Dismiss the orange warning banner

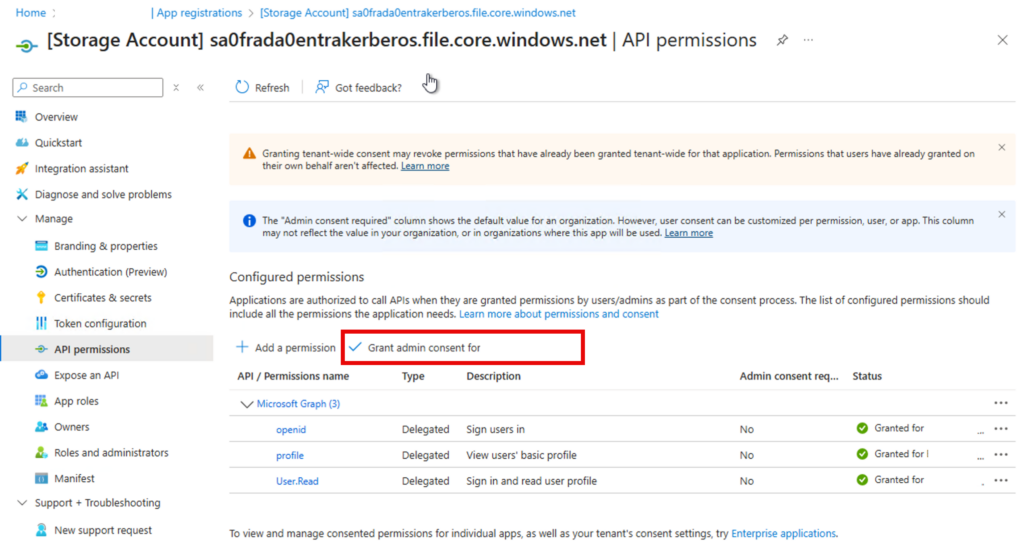(1001, 148)
